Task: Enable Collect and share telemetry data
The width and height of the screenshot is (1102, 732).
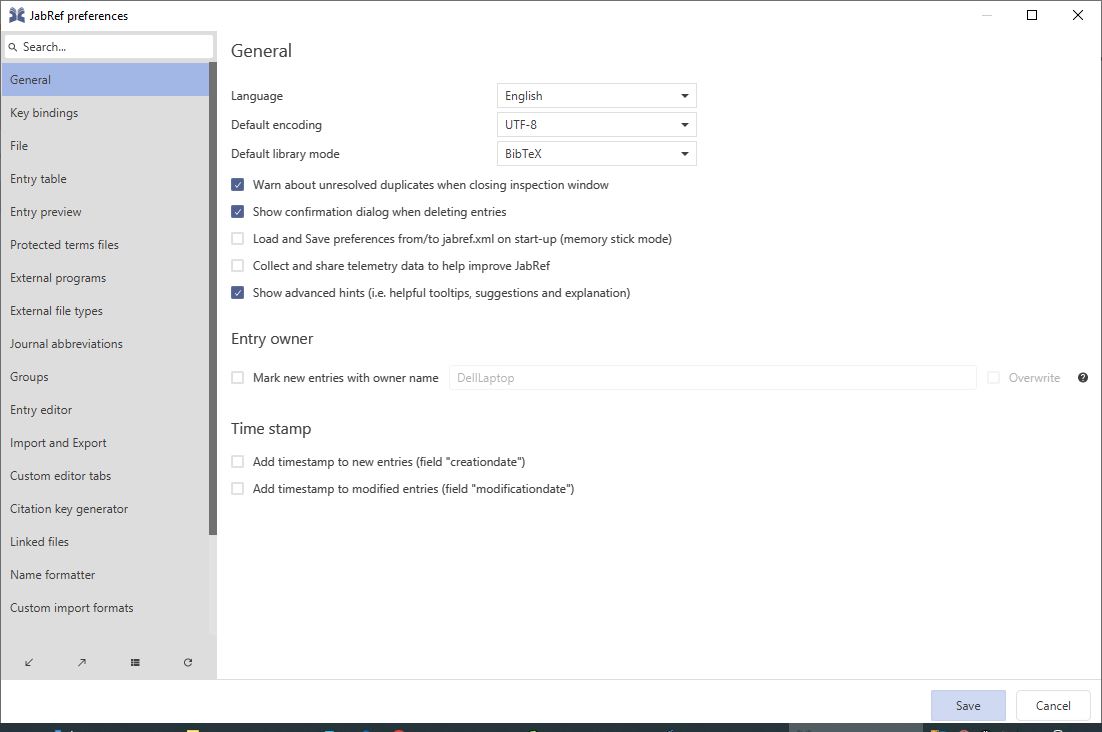Action: tap(238, 266)
